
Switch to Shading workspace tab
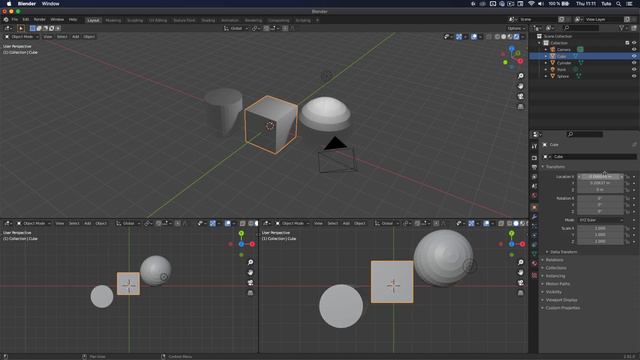point(208,20)
